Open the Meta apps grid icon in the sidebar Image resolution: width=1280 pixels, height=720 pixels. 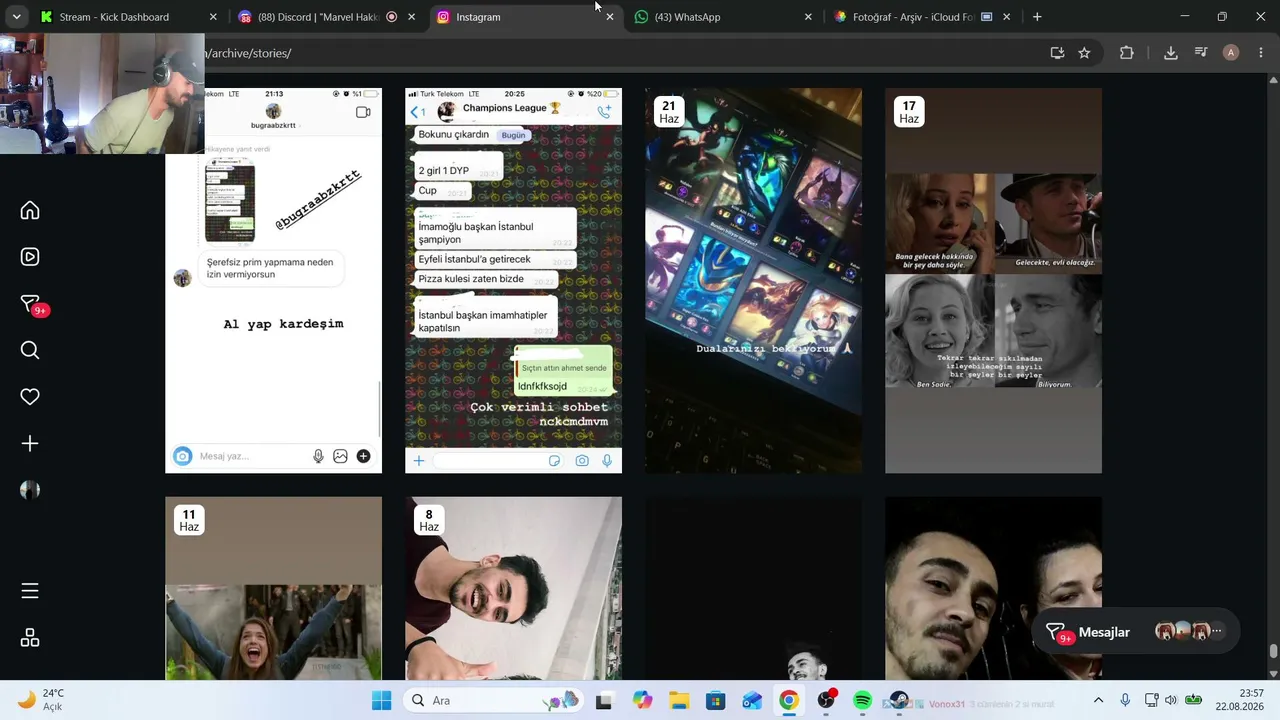30,638
